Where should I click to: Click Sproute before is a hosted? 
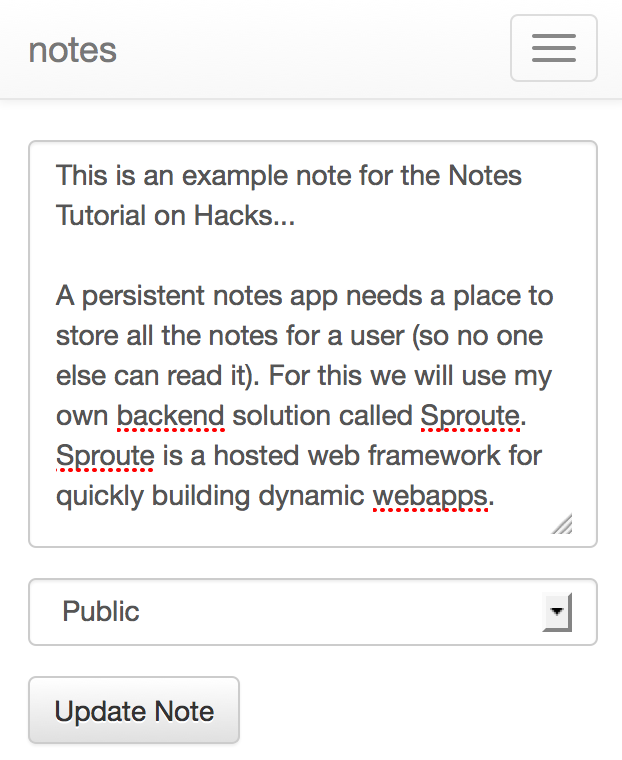(105, 456)
